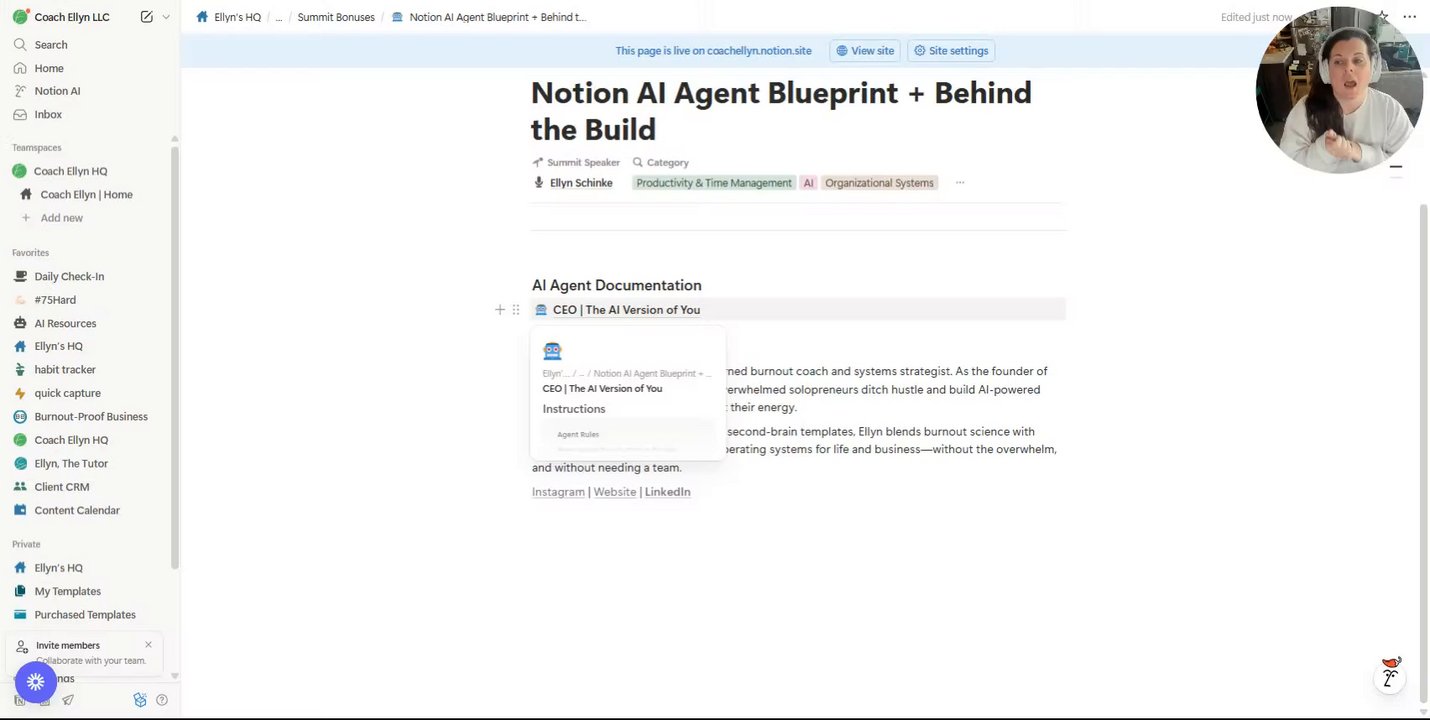Viewport: 1430px width, 720px height.
Task: Open the LinkedIn link
Action: (x=668, y=492)
